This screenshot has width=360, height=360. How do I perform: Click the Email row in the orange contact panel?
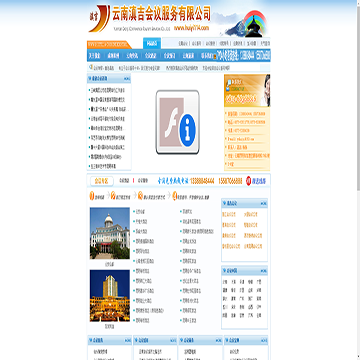pos(241,138)
